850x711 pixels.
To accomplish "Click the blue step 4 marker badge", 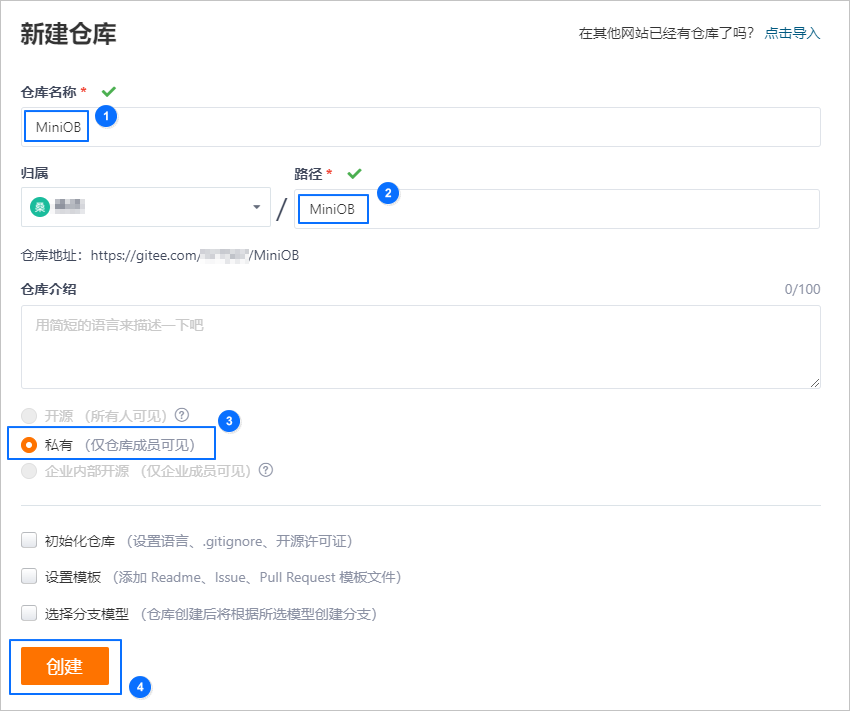I will 140,687.
